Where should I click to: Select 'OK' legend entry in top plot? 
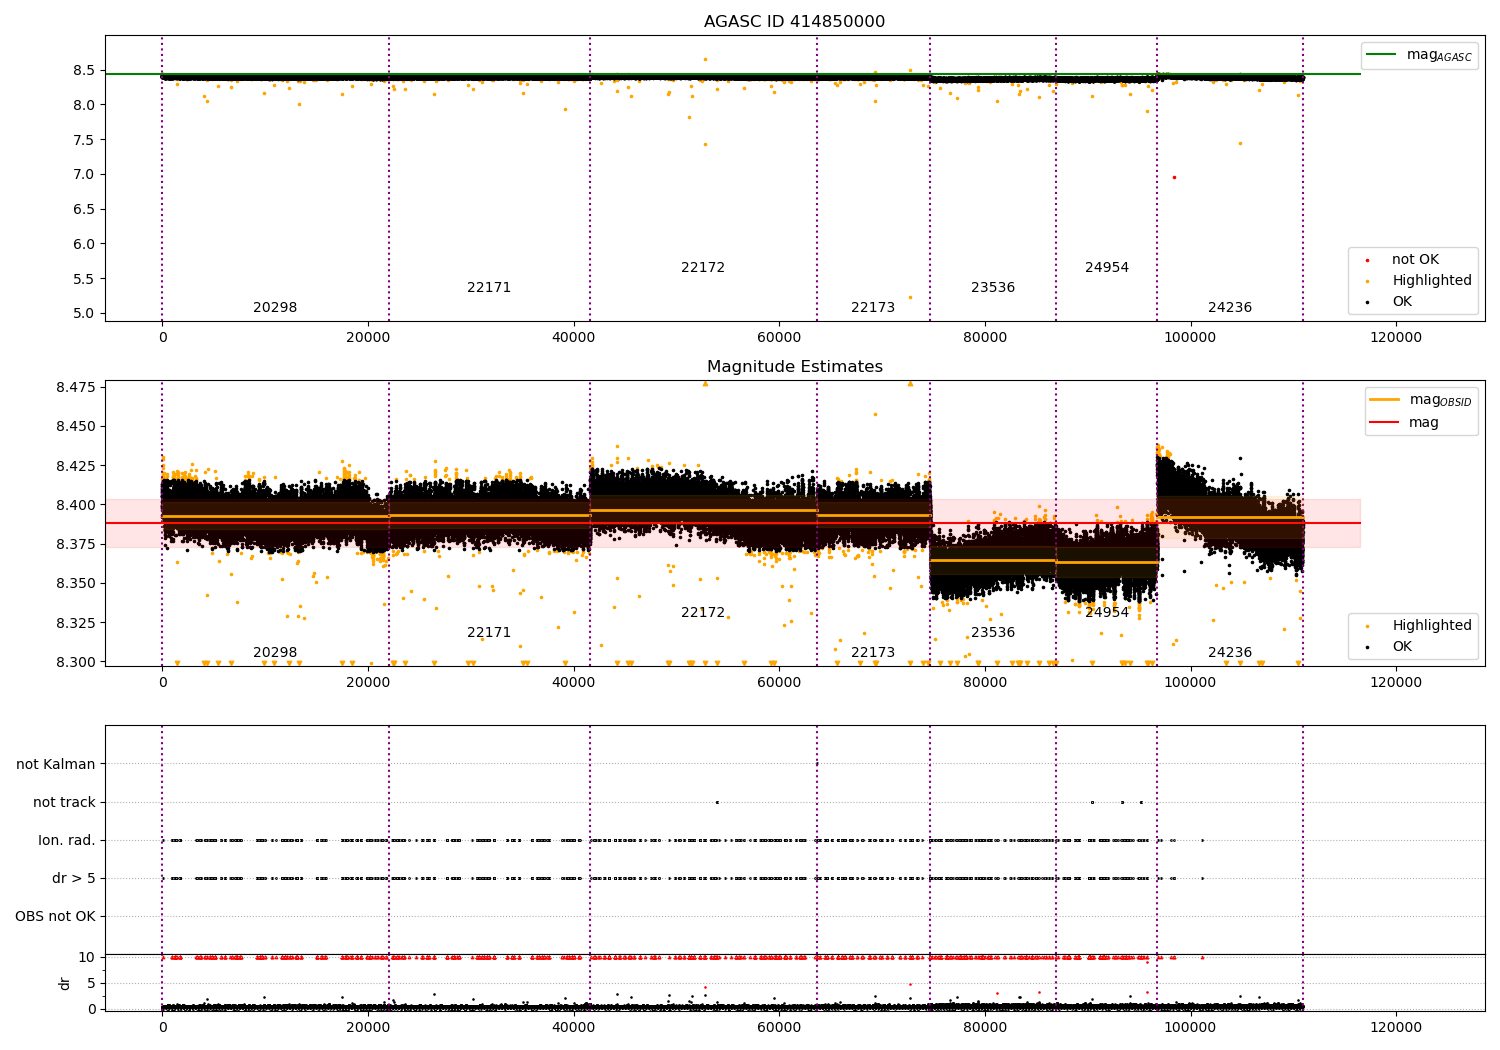point(1402,302)
